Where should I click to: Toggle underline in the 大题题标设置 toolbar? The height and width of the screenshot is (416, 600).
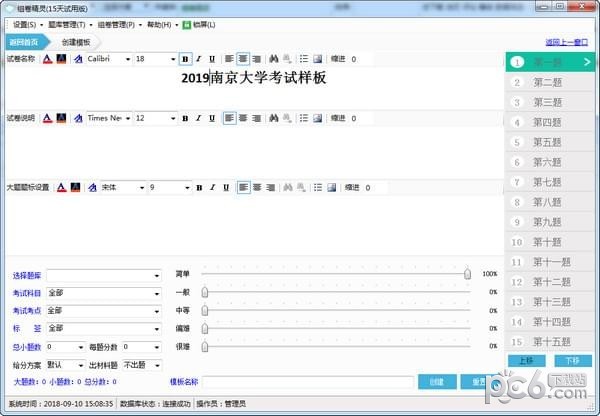[212, 187]
